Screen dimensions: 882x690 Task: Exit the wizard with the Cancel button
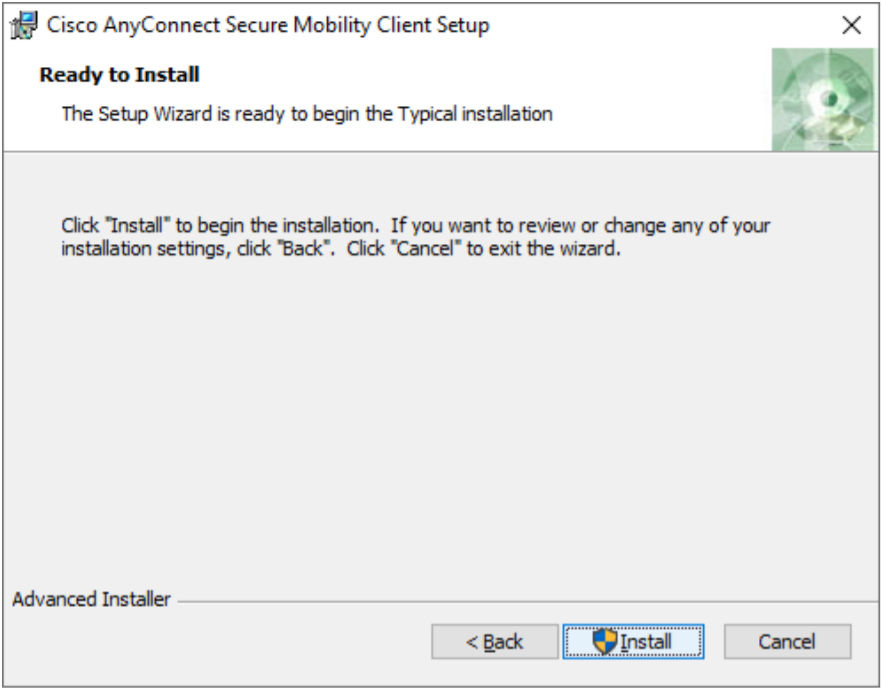pyautogui.click(x=788, y=641)
